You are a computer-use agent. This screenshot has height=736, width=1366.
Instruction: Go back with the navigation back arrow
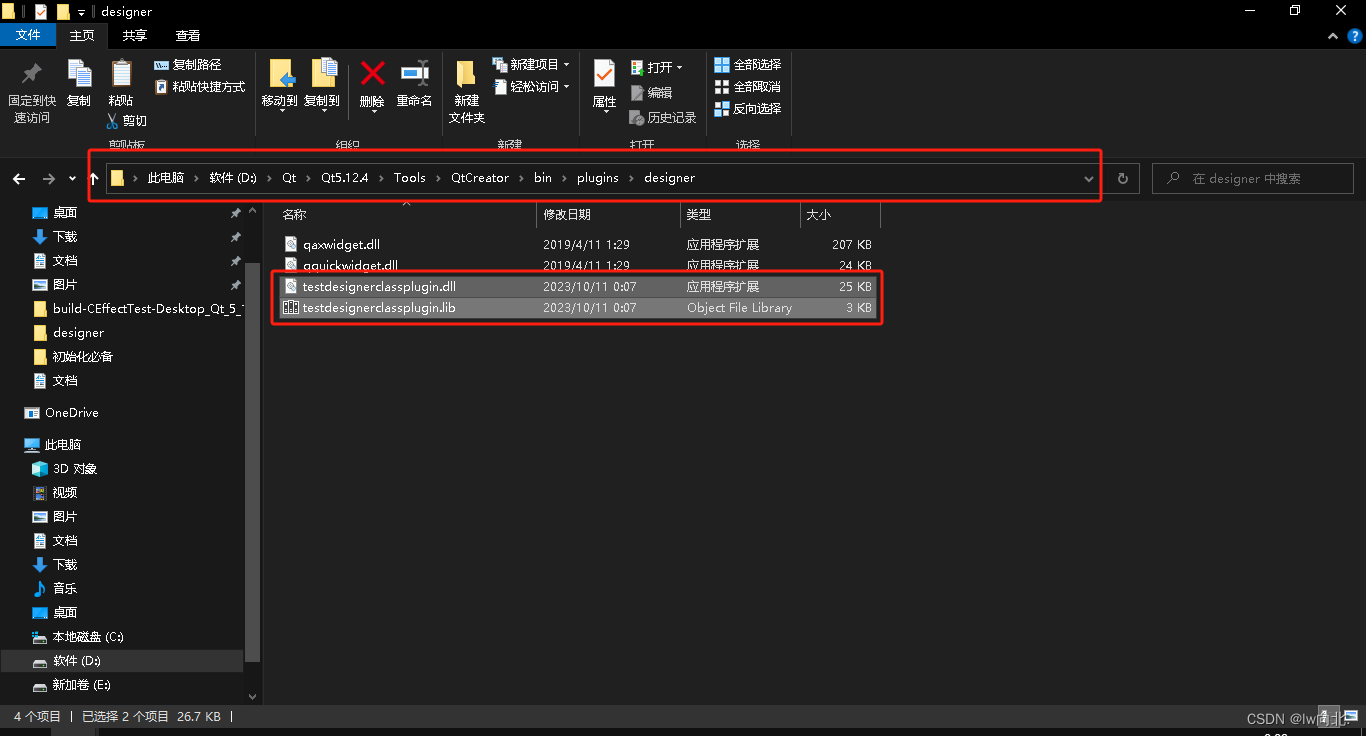click(19, 178)
